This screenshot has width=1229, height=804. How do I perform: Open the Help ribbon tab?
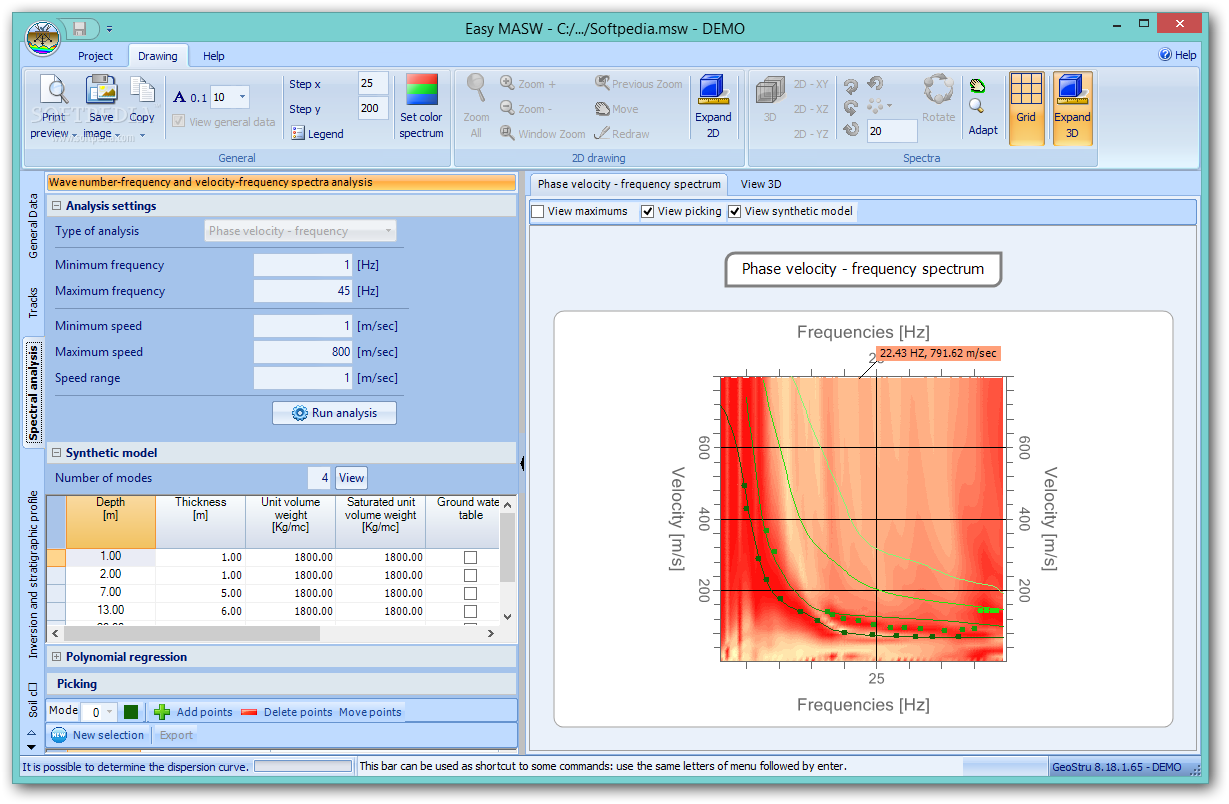coord(214,56)
